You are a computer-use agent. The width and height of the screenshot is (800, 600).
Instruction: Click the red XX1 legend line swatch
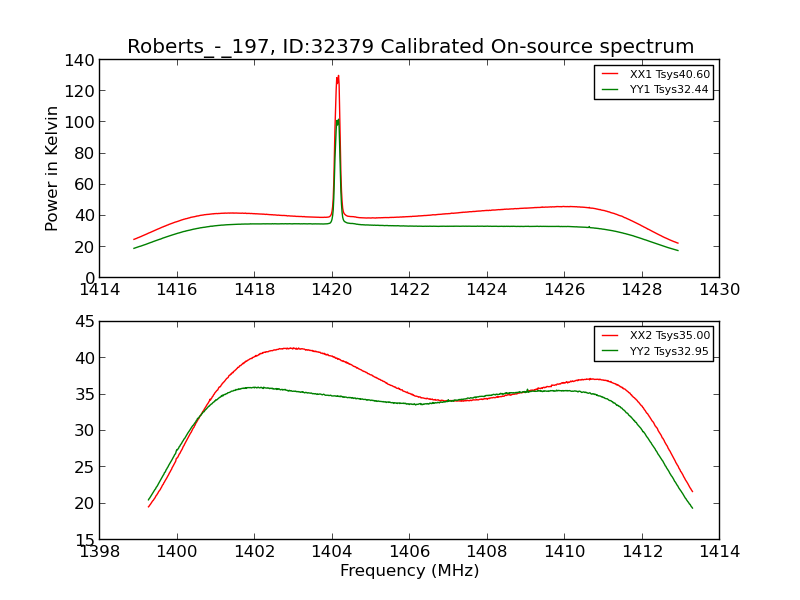click(610, 74)
